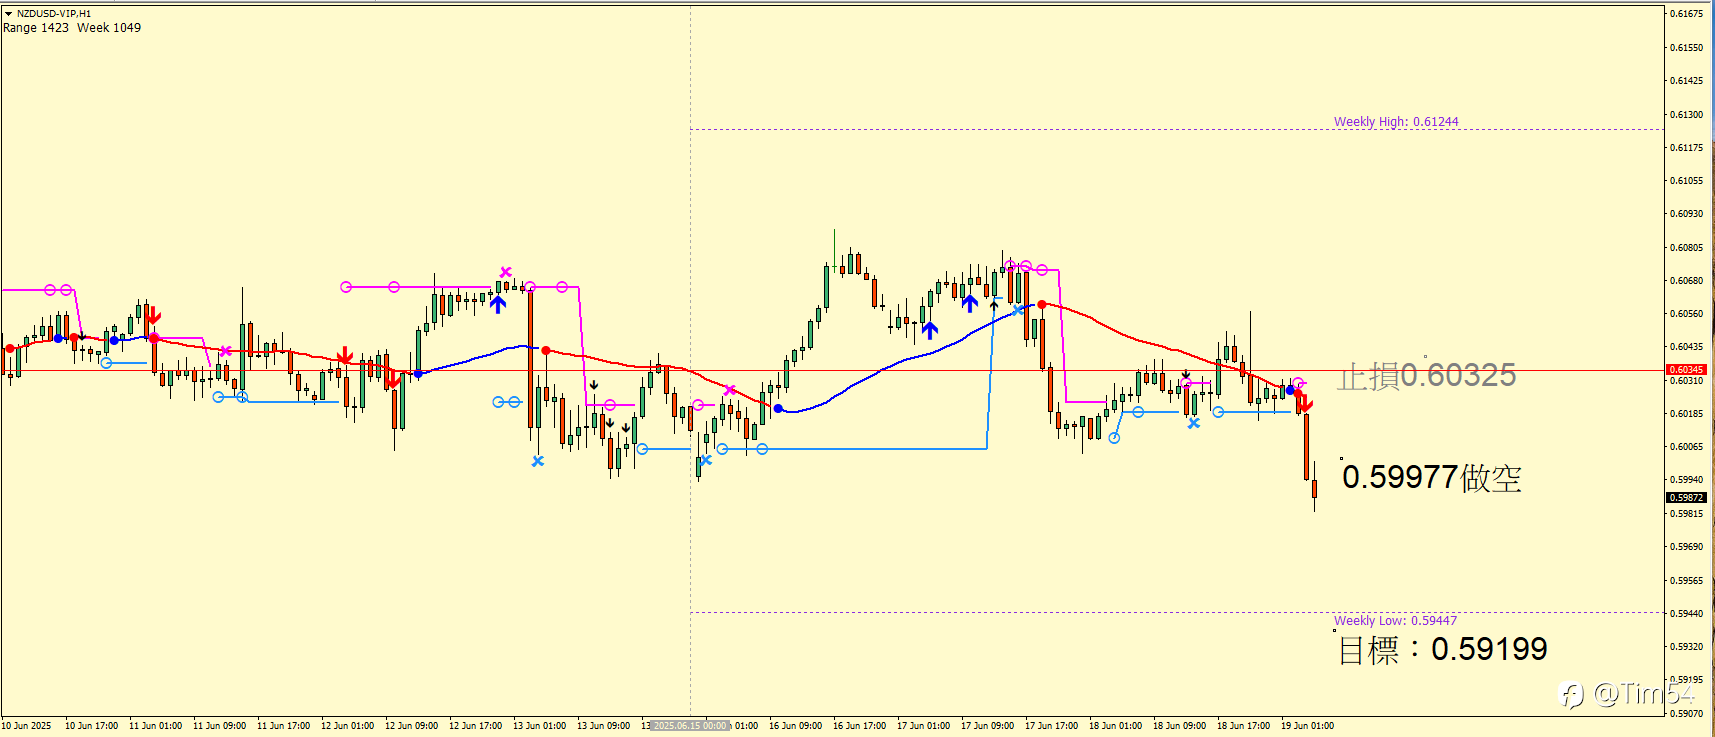Image resolution: width=1715 pixels, height=737 pixels.
Task: Click price scale value 0.59070
Action: (1687, 714)
